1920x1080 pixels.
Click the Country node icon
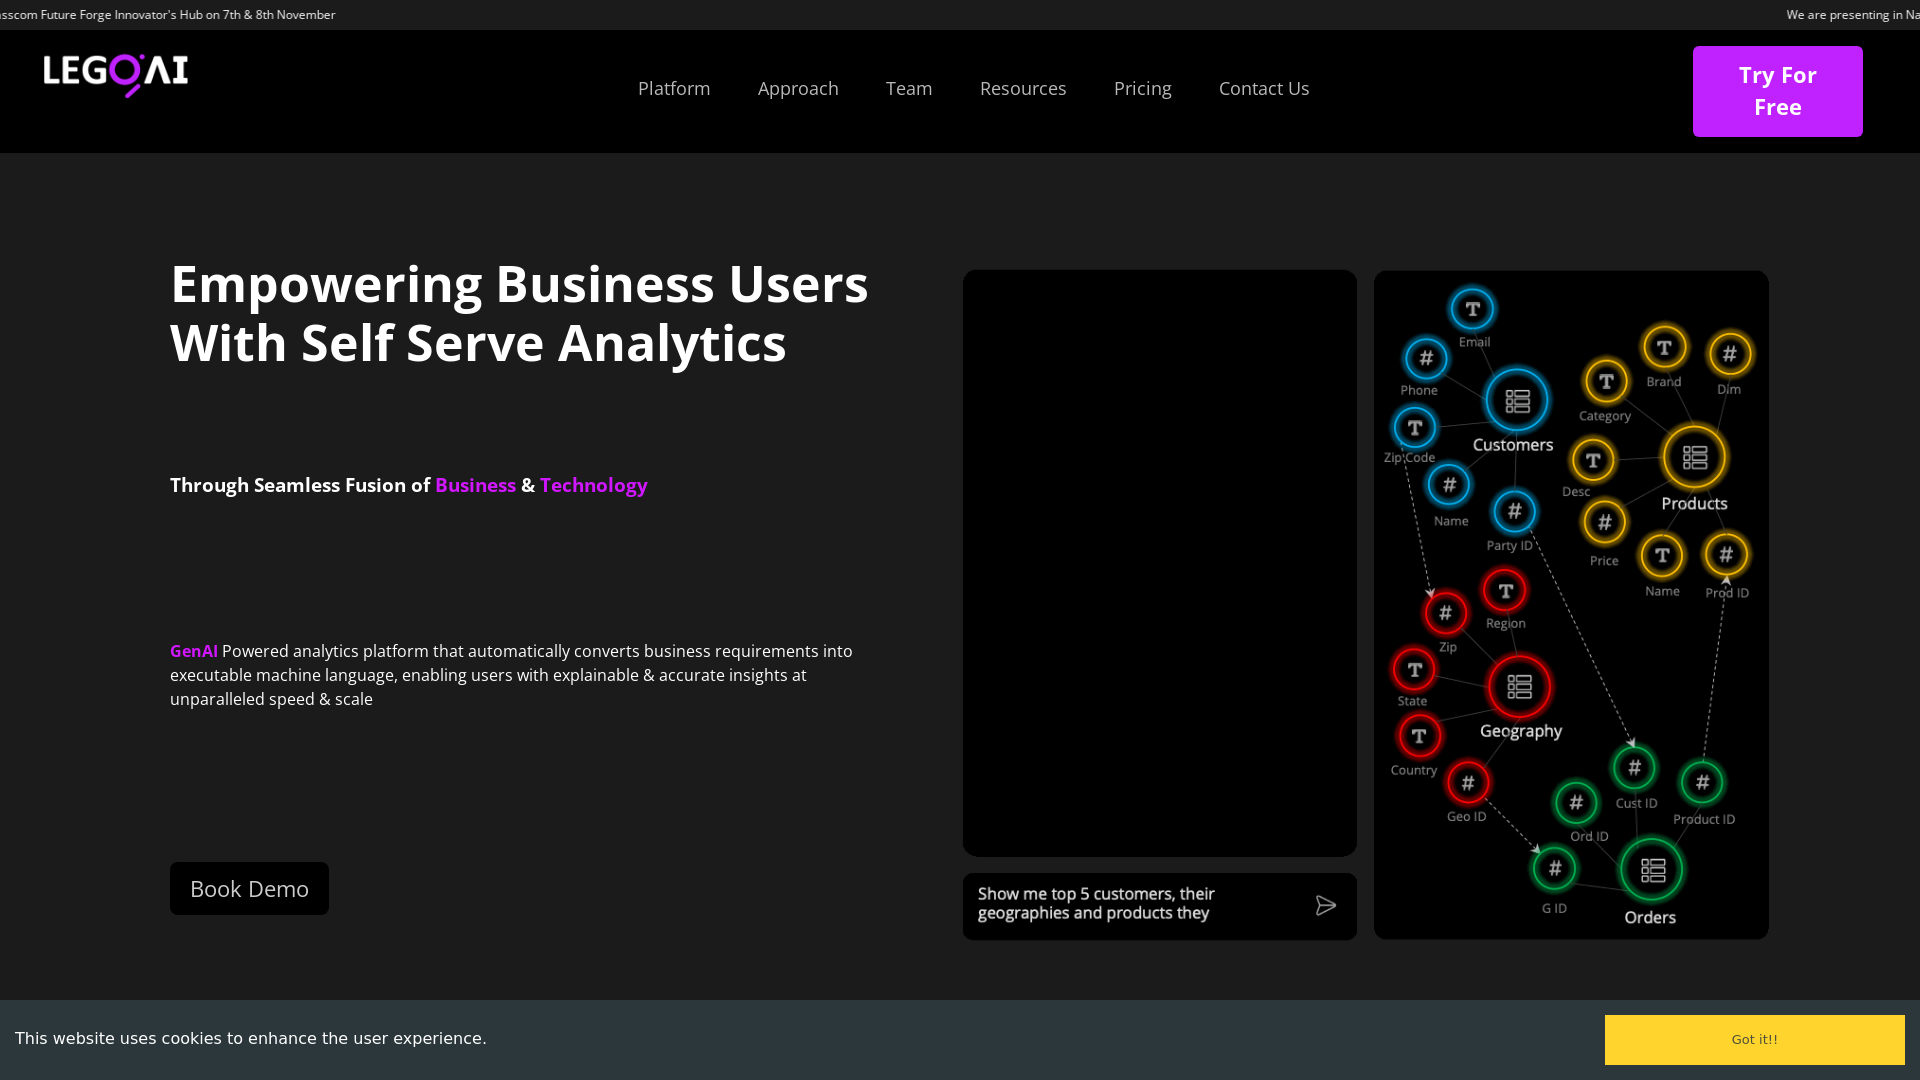[x=1419, y=737]
